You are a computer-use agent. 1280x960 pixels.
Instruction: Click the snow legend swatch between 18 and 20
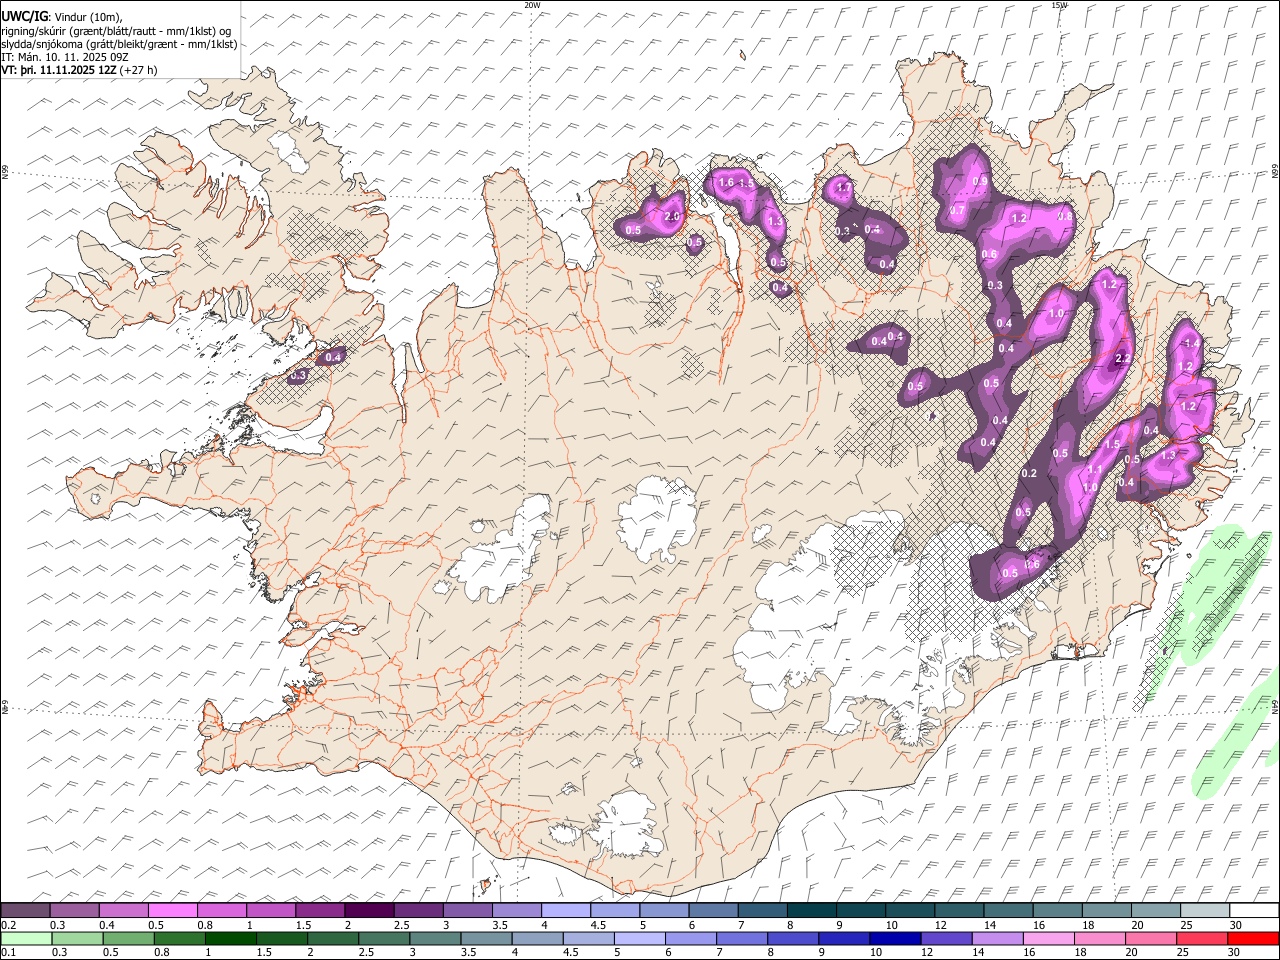coord(1106,910)
